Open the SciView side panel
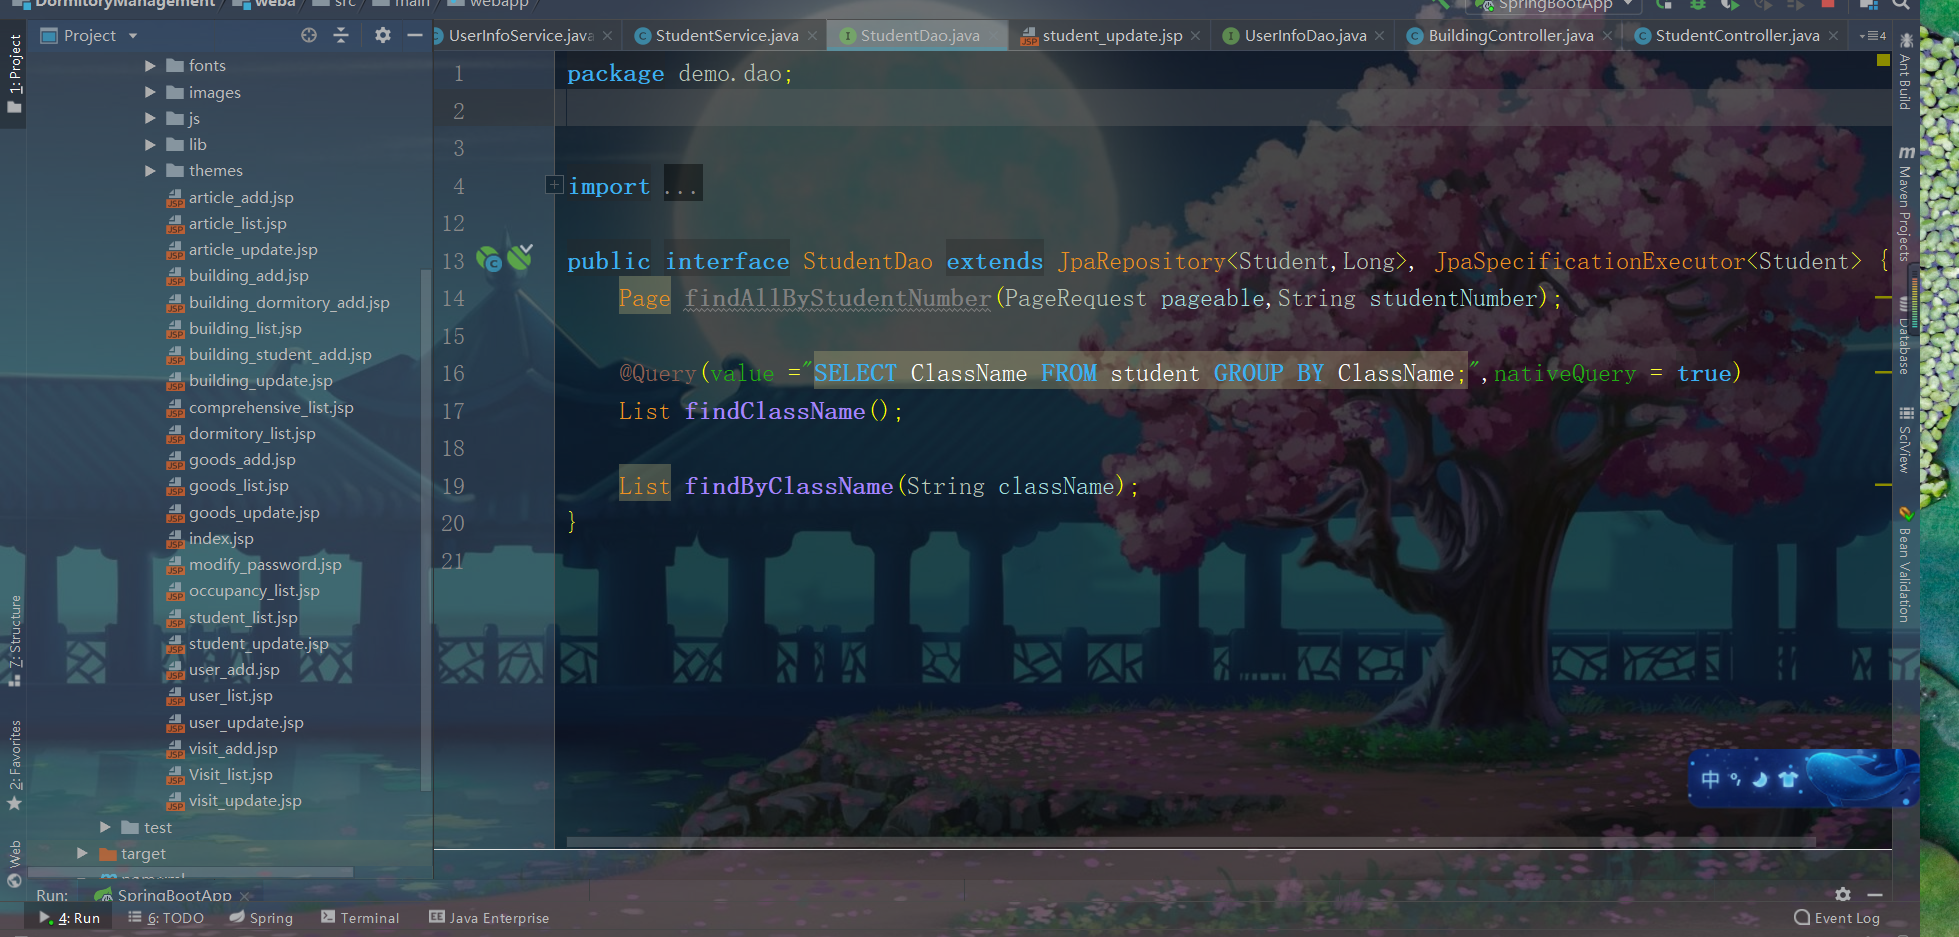 pyautogui.click(x=1905, y=440)
